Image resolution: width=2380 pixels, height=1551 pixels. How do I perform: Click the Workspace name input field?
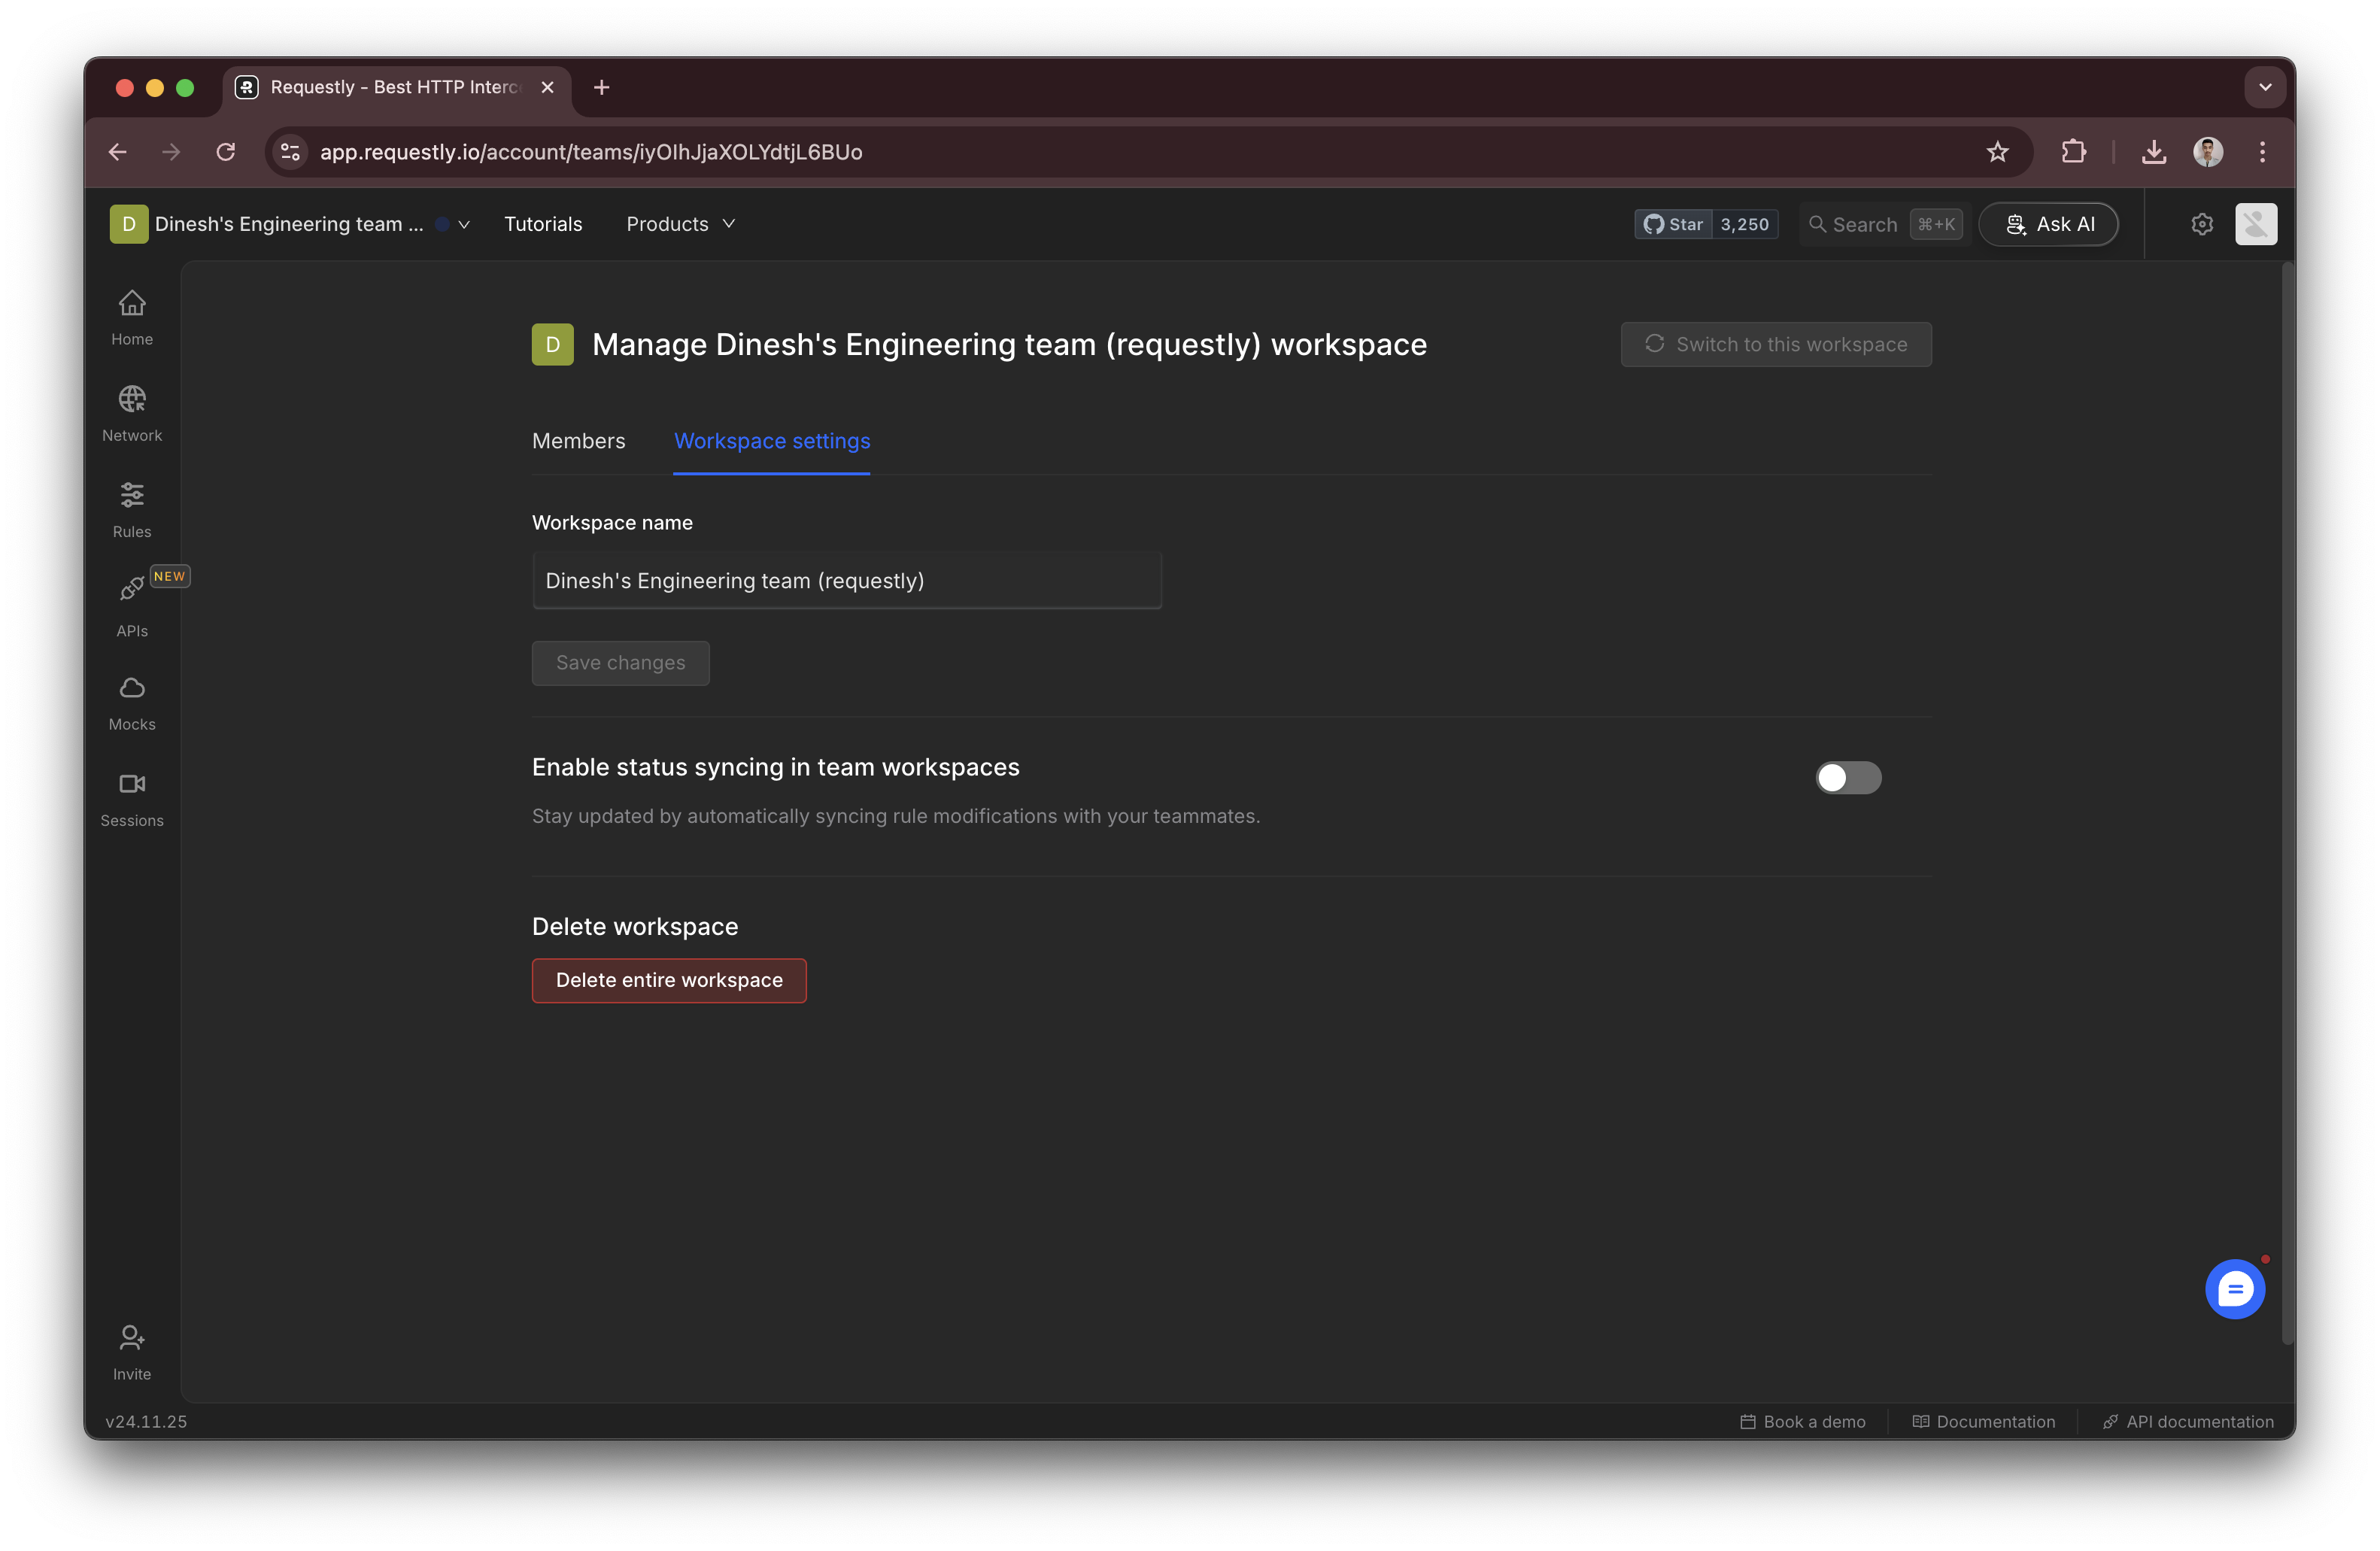[846, 581]
